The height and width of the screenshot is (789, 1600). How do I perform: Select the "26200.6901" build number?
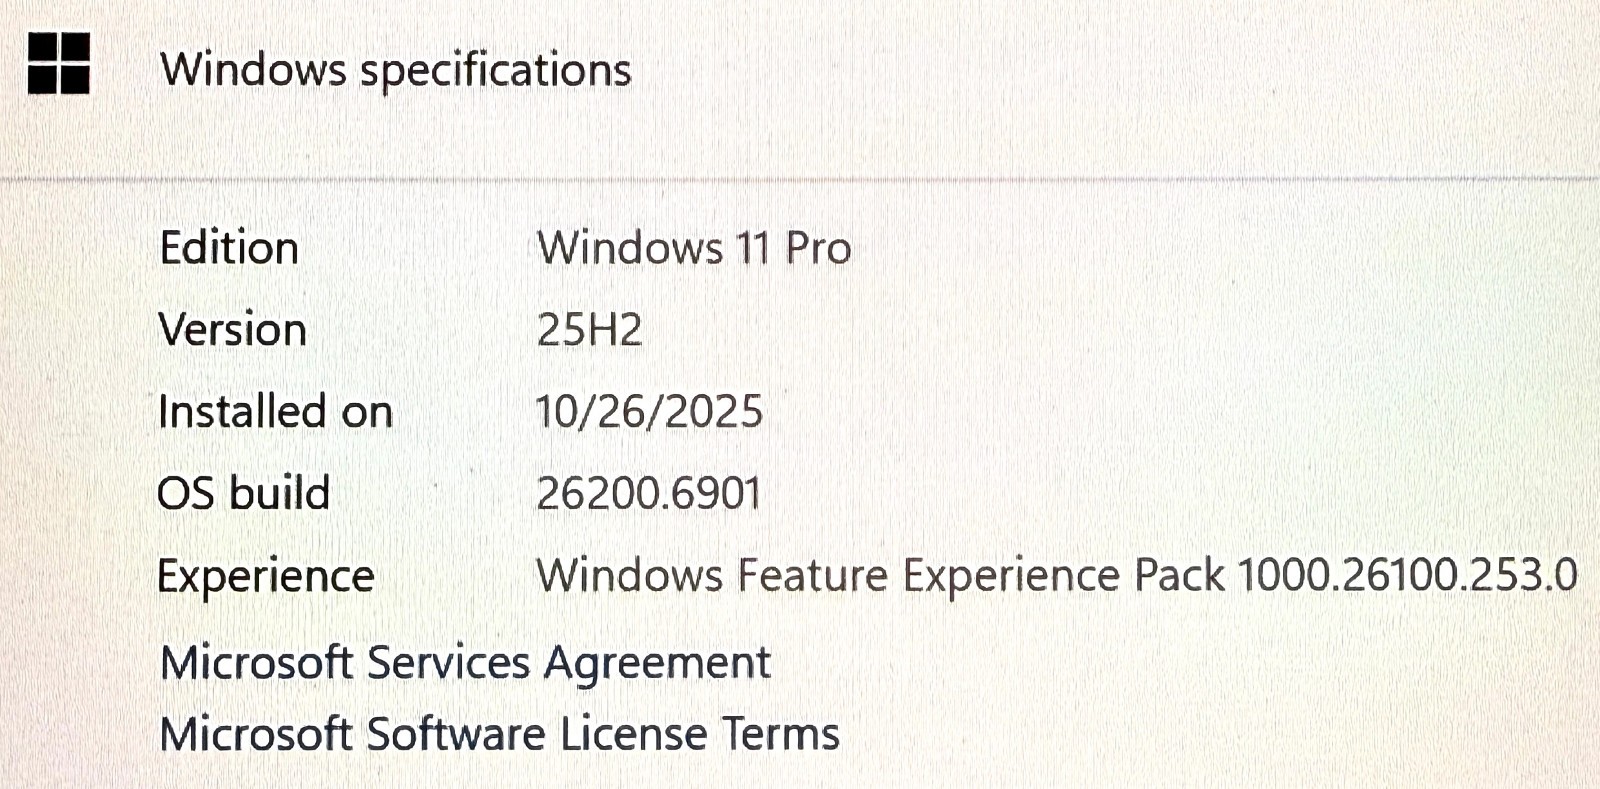point(649,494)
